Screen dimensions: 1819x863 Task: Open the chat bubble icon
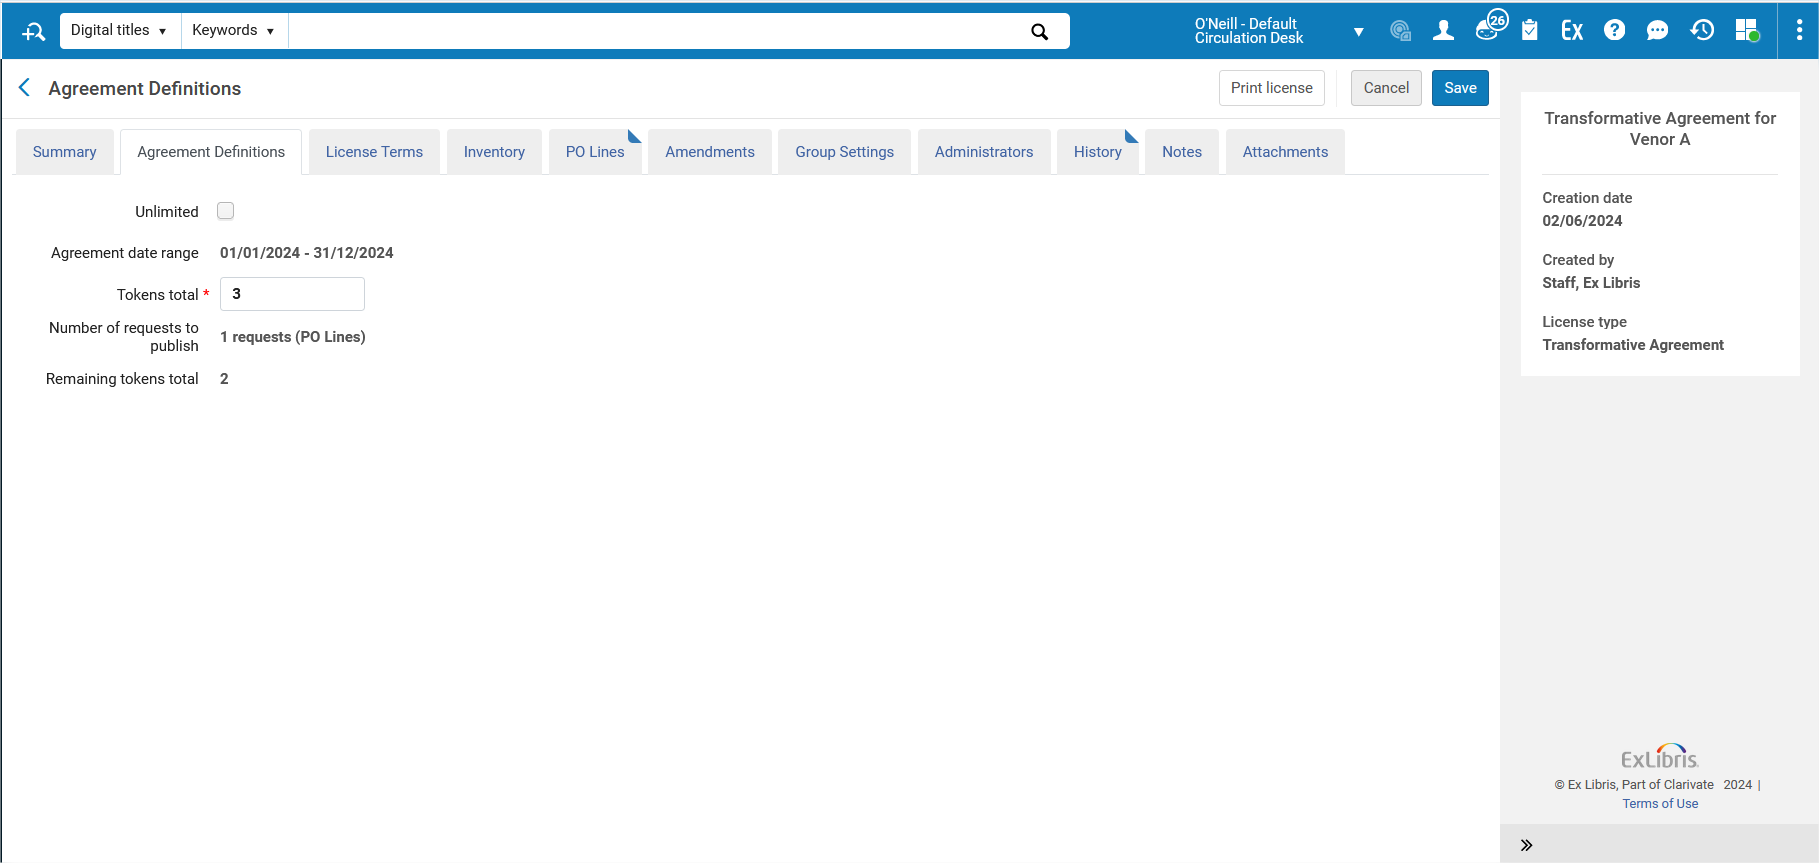point(1657,31)
